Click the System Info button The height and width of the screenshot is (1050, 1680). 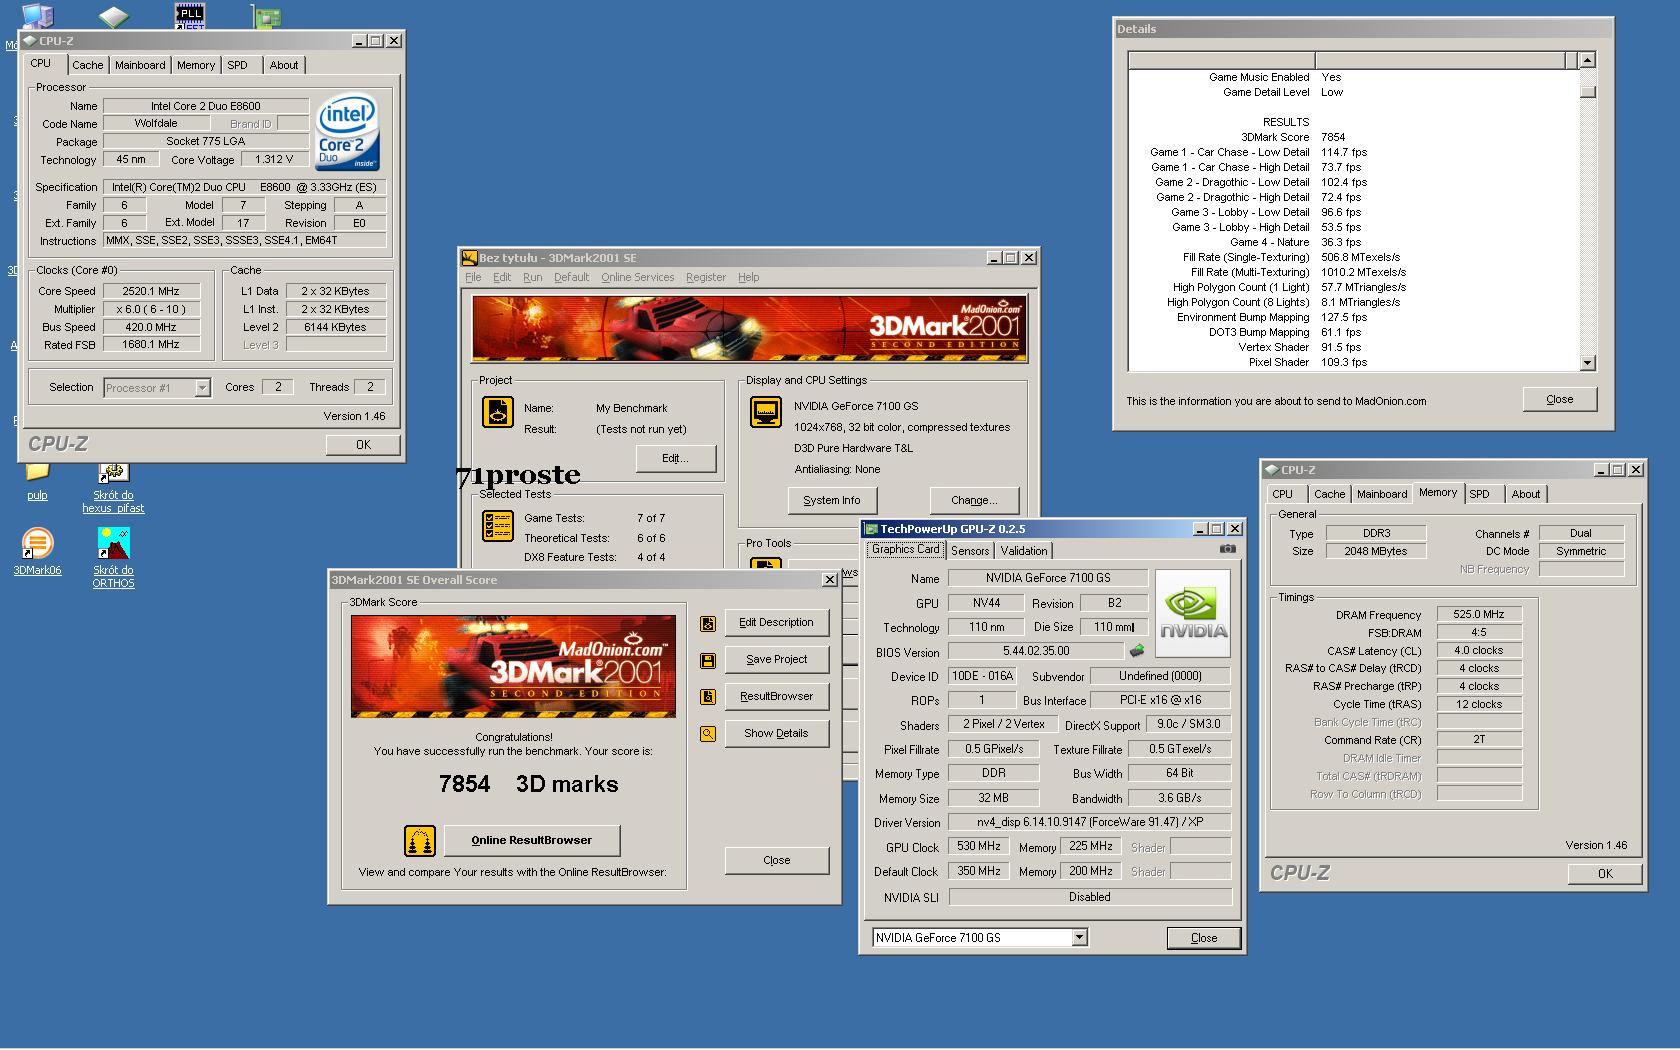pyautogui.click(x=831, y=501)
